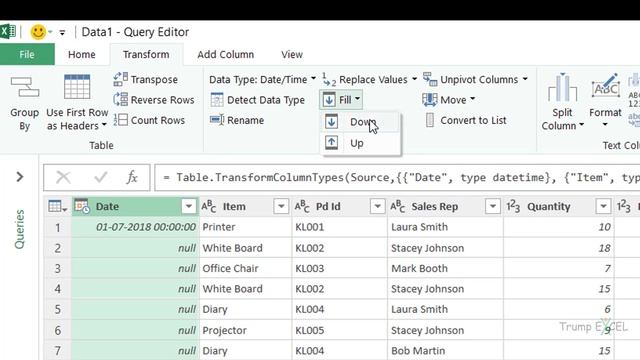Click the Transpose icon
Screen dimensions: 640x360
(x=121, y=79)
